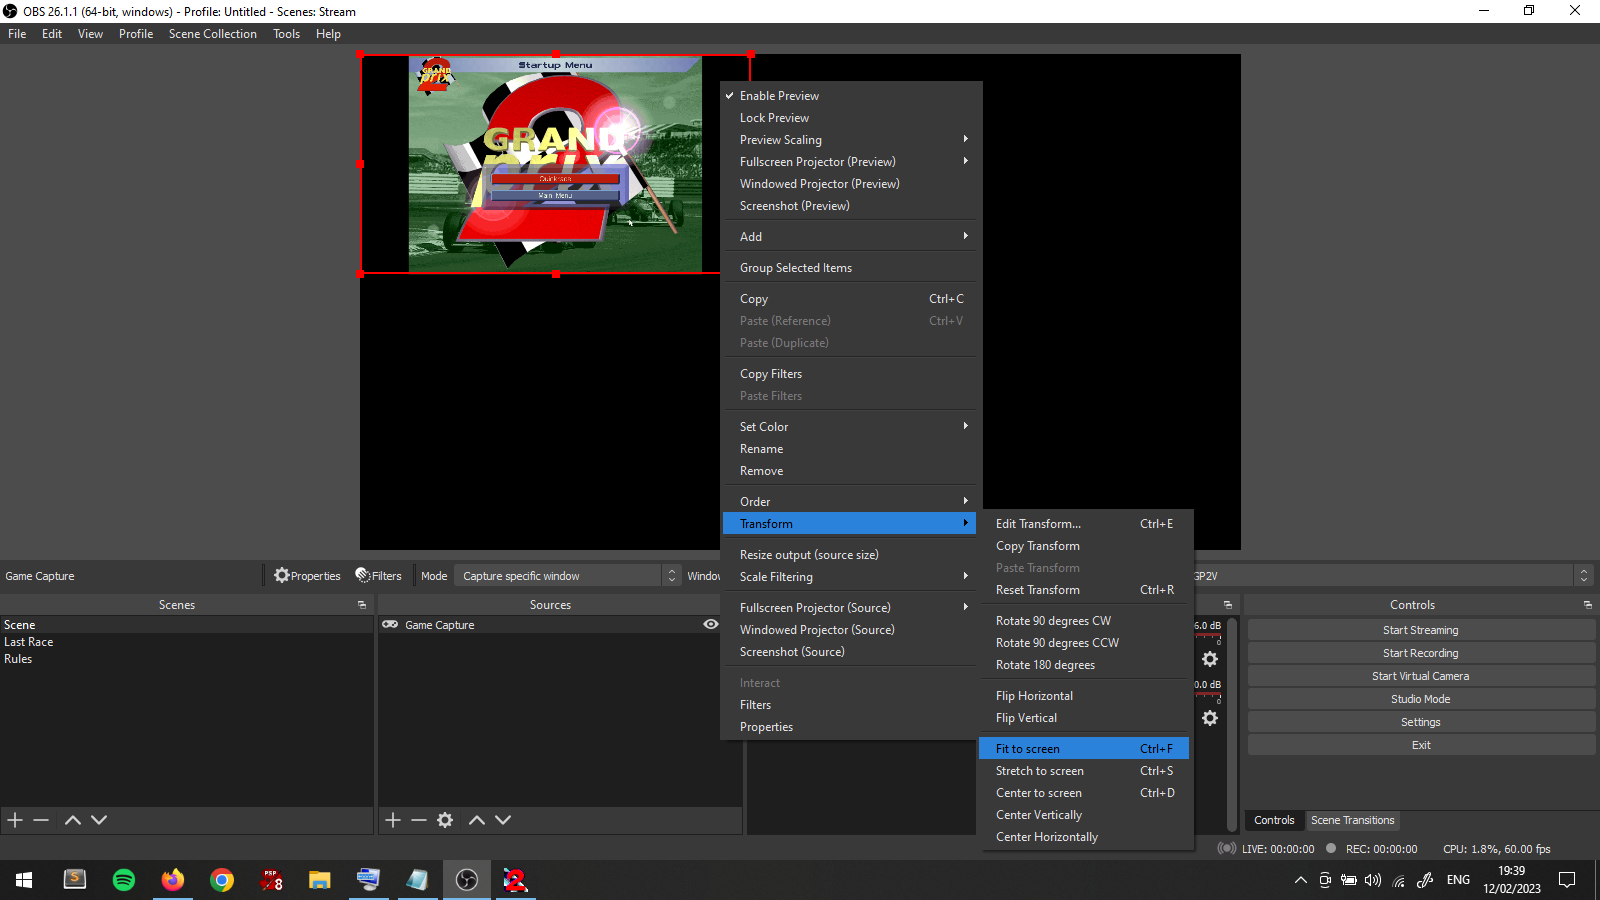The image size is (1600, 900).
Task: Uncheck Enable Preview in context menu
Action: click(779, 96)
